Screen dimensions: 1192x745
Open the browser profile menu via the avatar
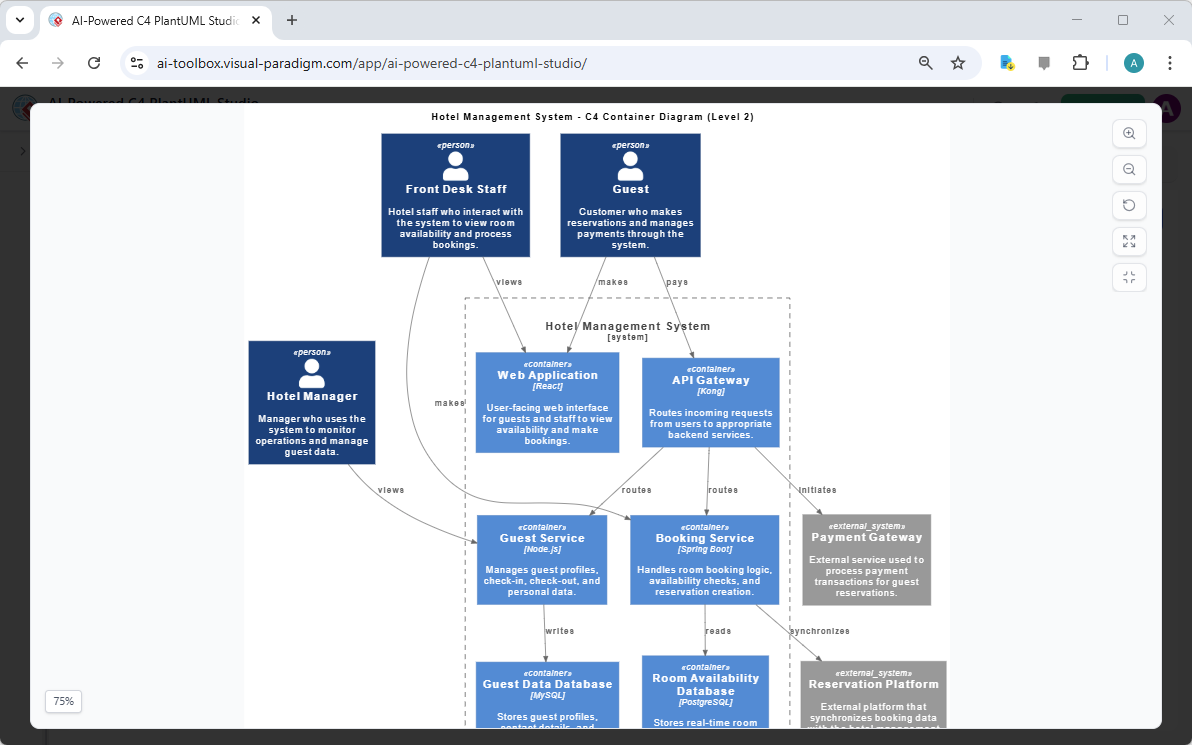click(1133, 62)
